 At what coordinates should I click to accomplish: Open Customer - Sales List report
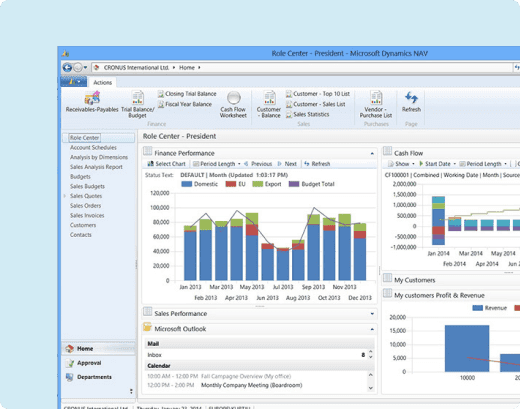pos(315,104)
